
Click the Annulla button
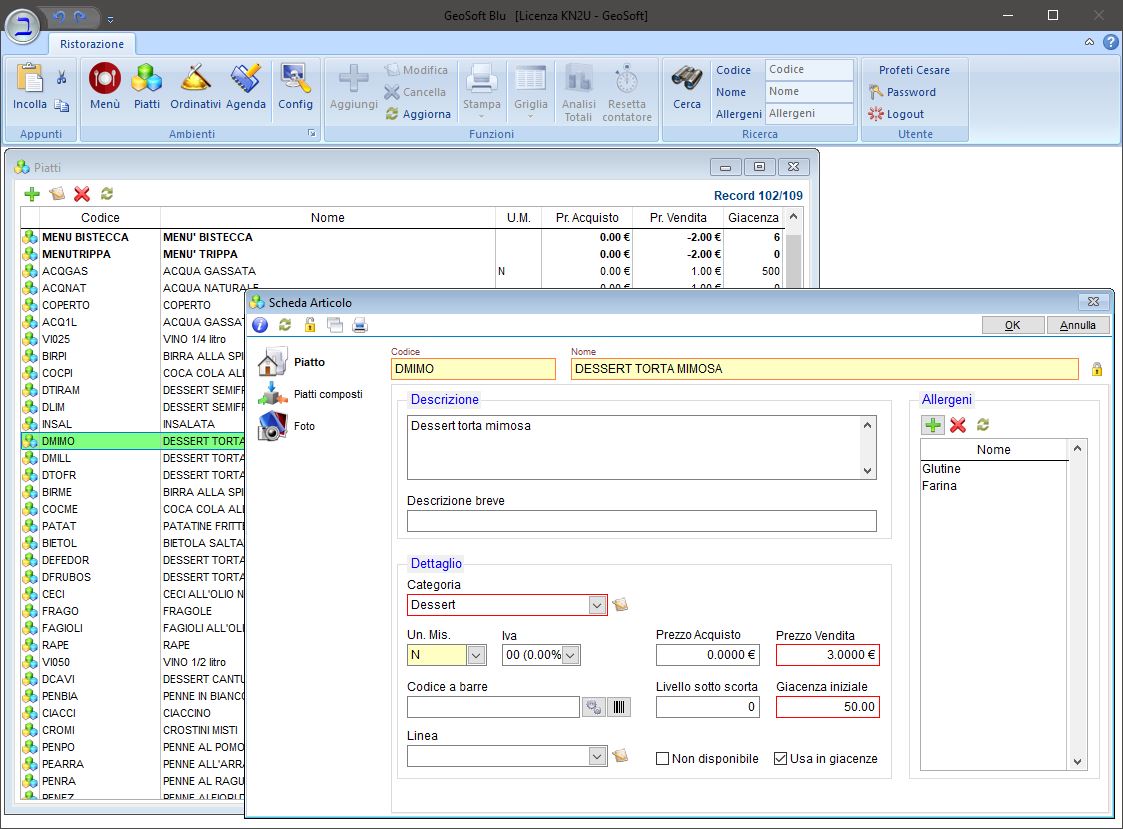click(1078, 325)
